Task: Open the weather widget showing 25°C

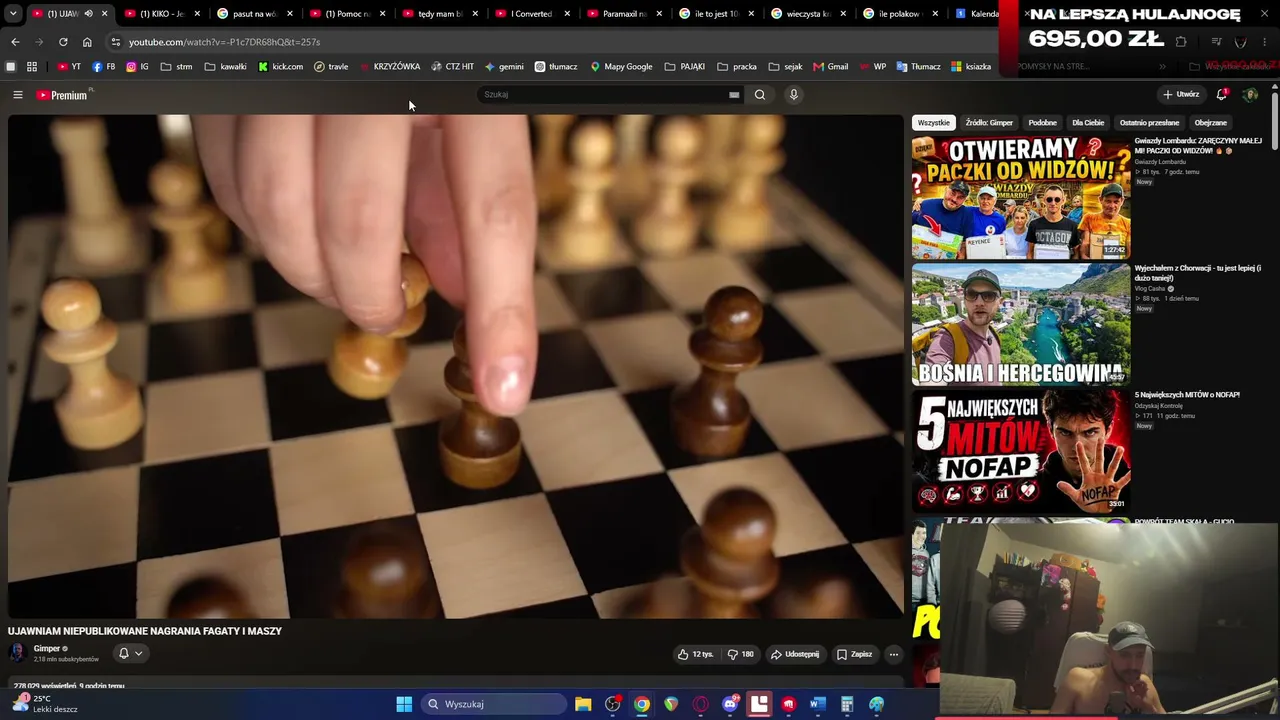Action: click(x=45, y=704)
